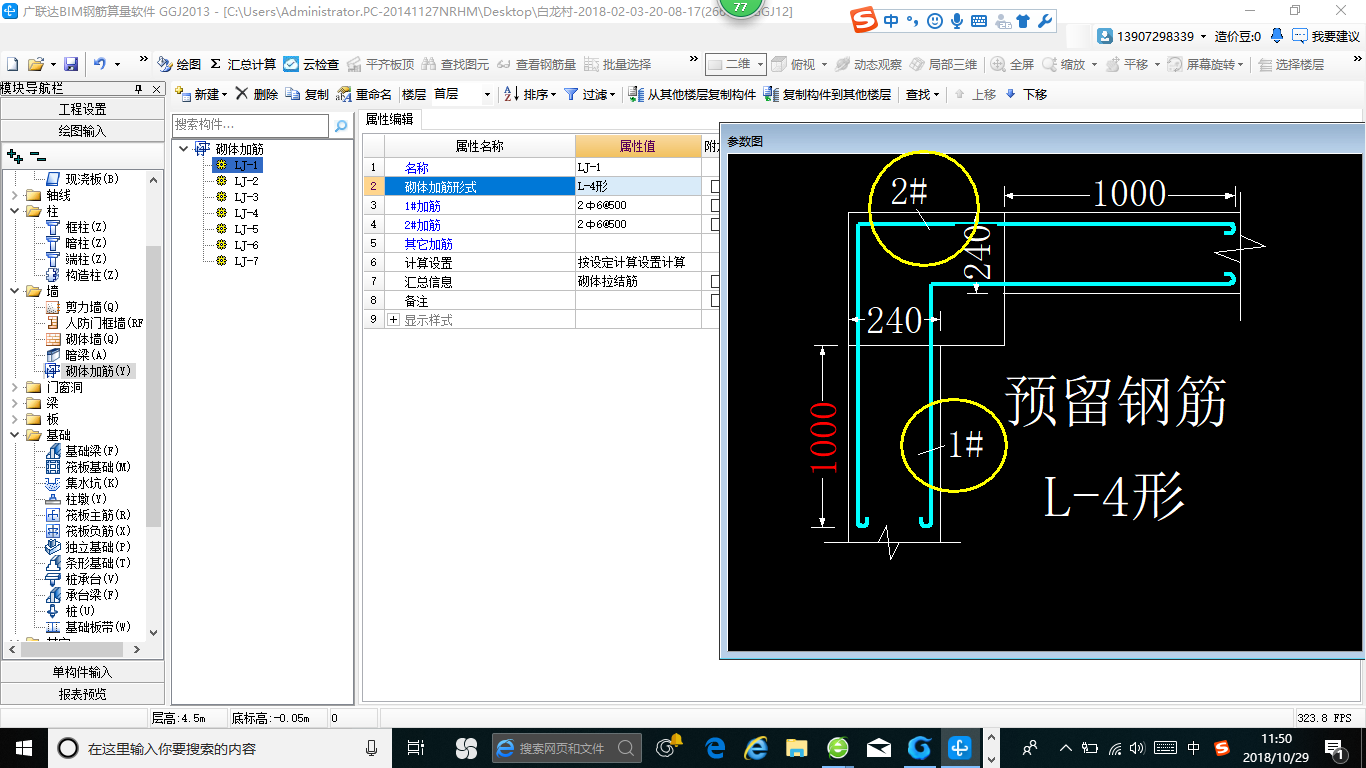Open a project with the folder icon

click(x=35, y=64)
